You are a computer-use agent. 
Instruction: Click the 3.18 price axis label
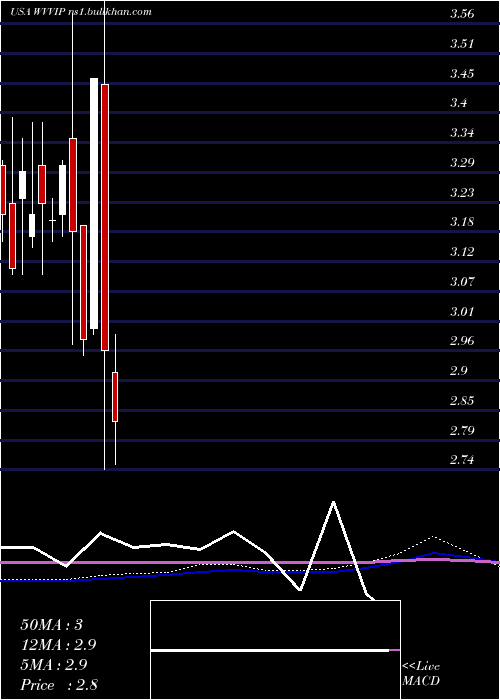(x=462, y=222)
